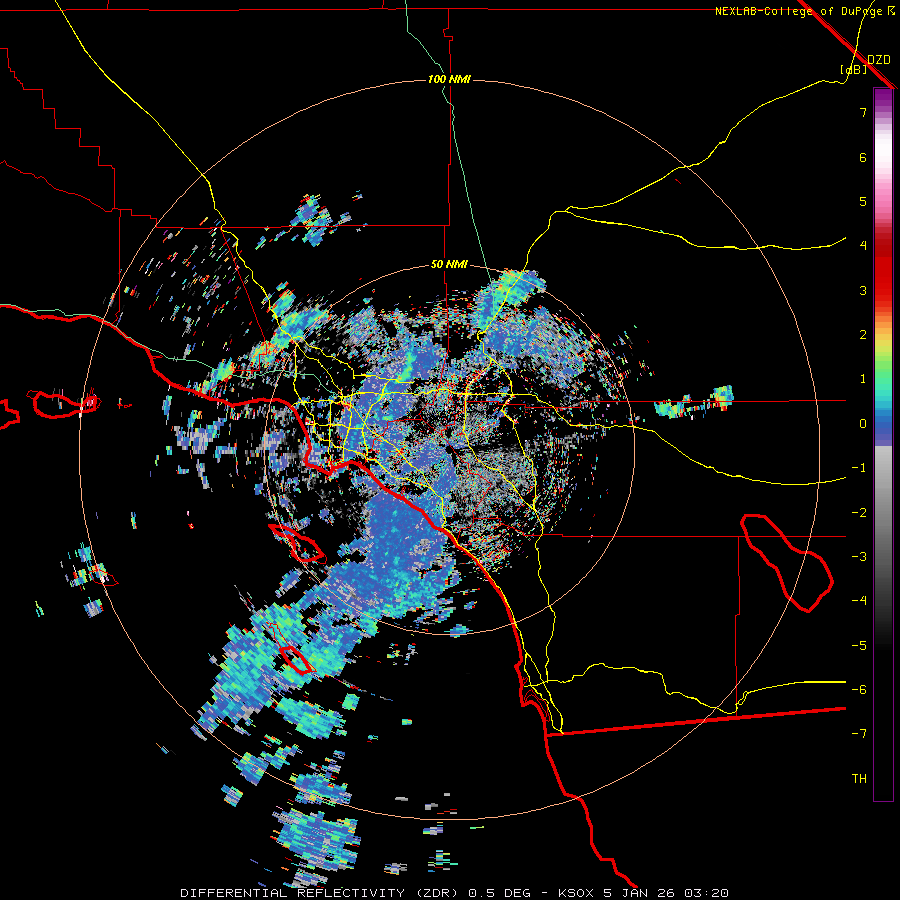Click the -1 value on the color scale
The image size is (900, 900).
859,468
